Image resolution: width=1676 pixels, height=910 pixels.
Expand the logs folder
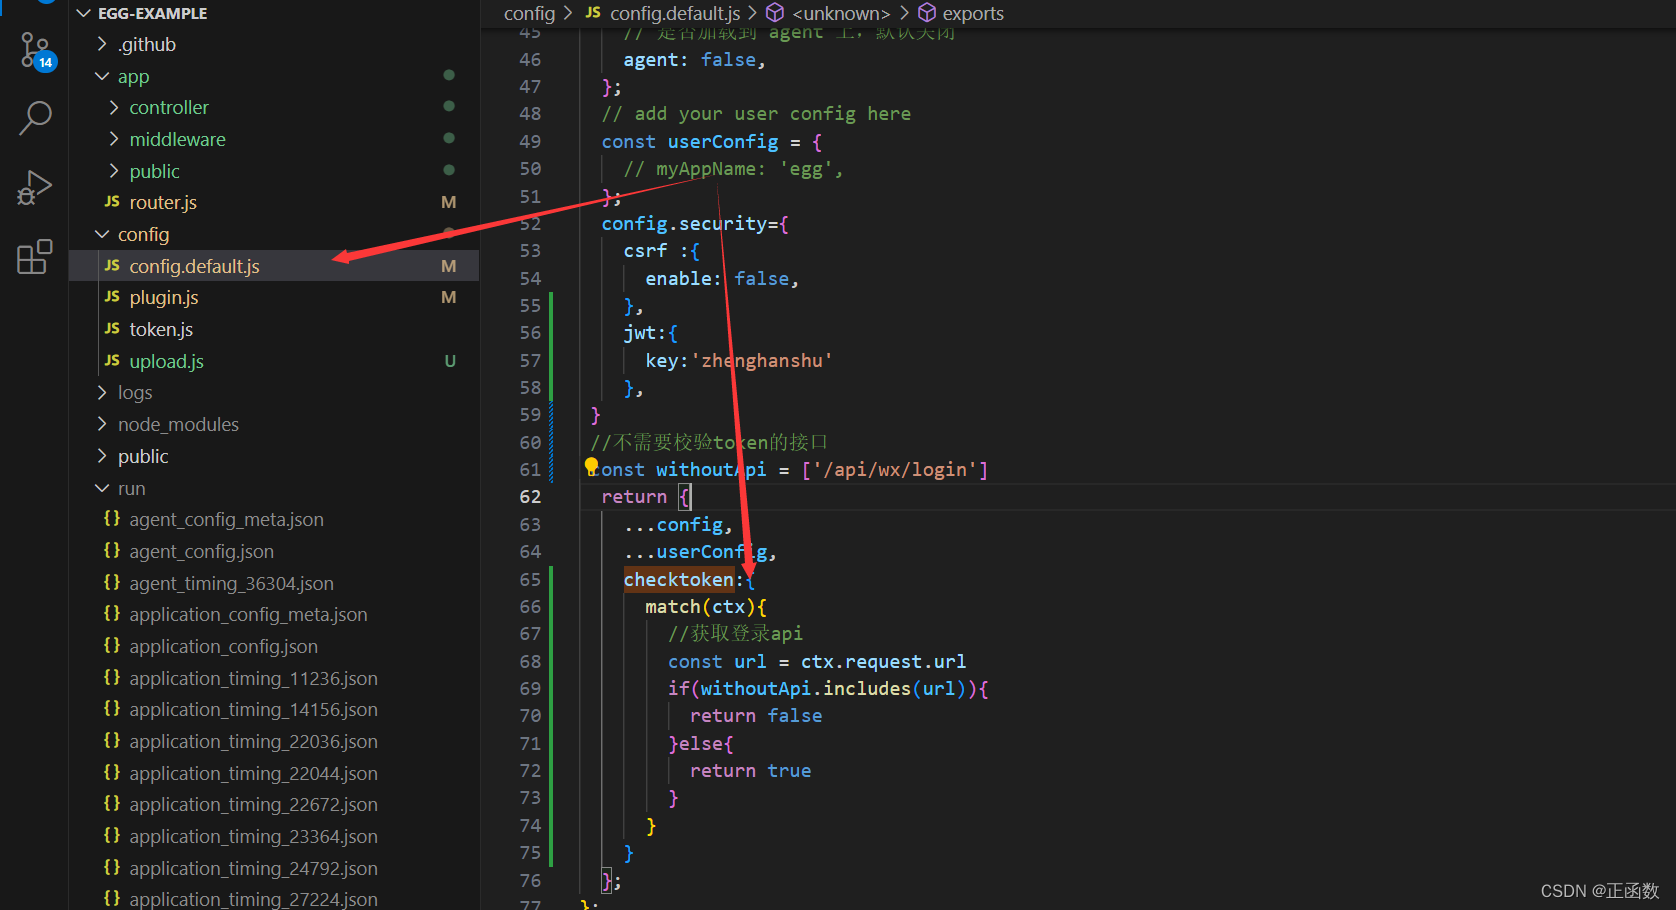(x=102, y=392)
